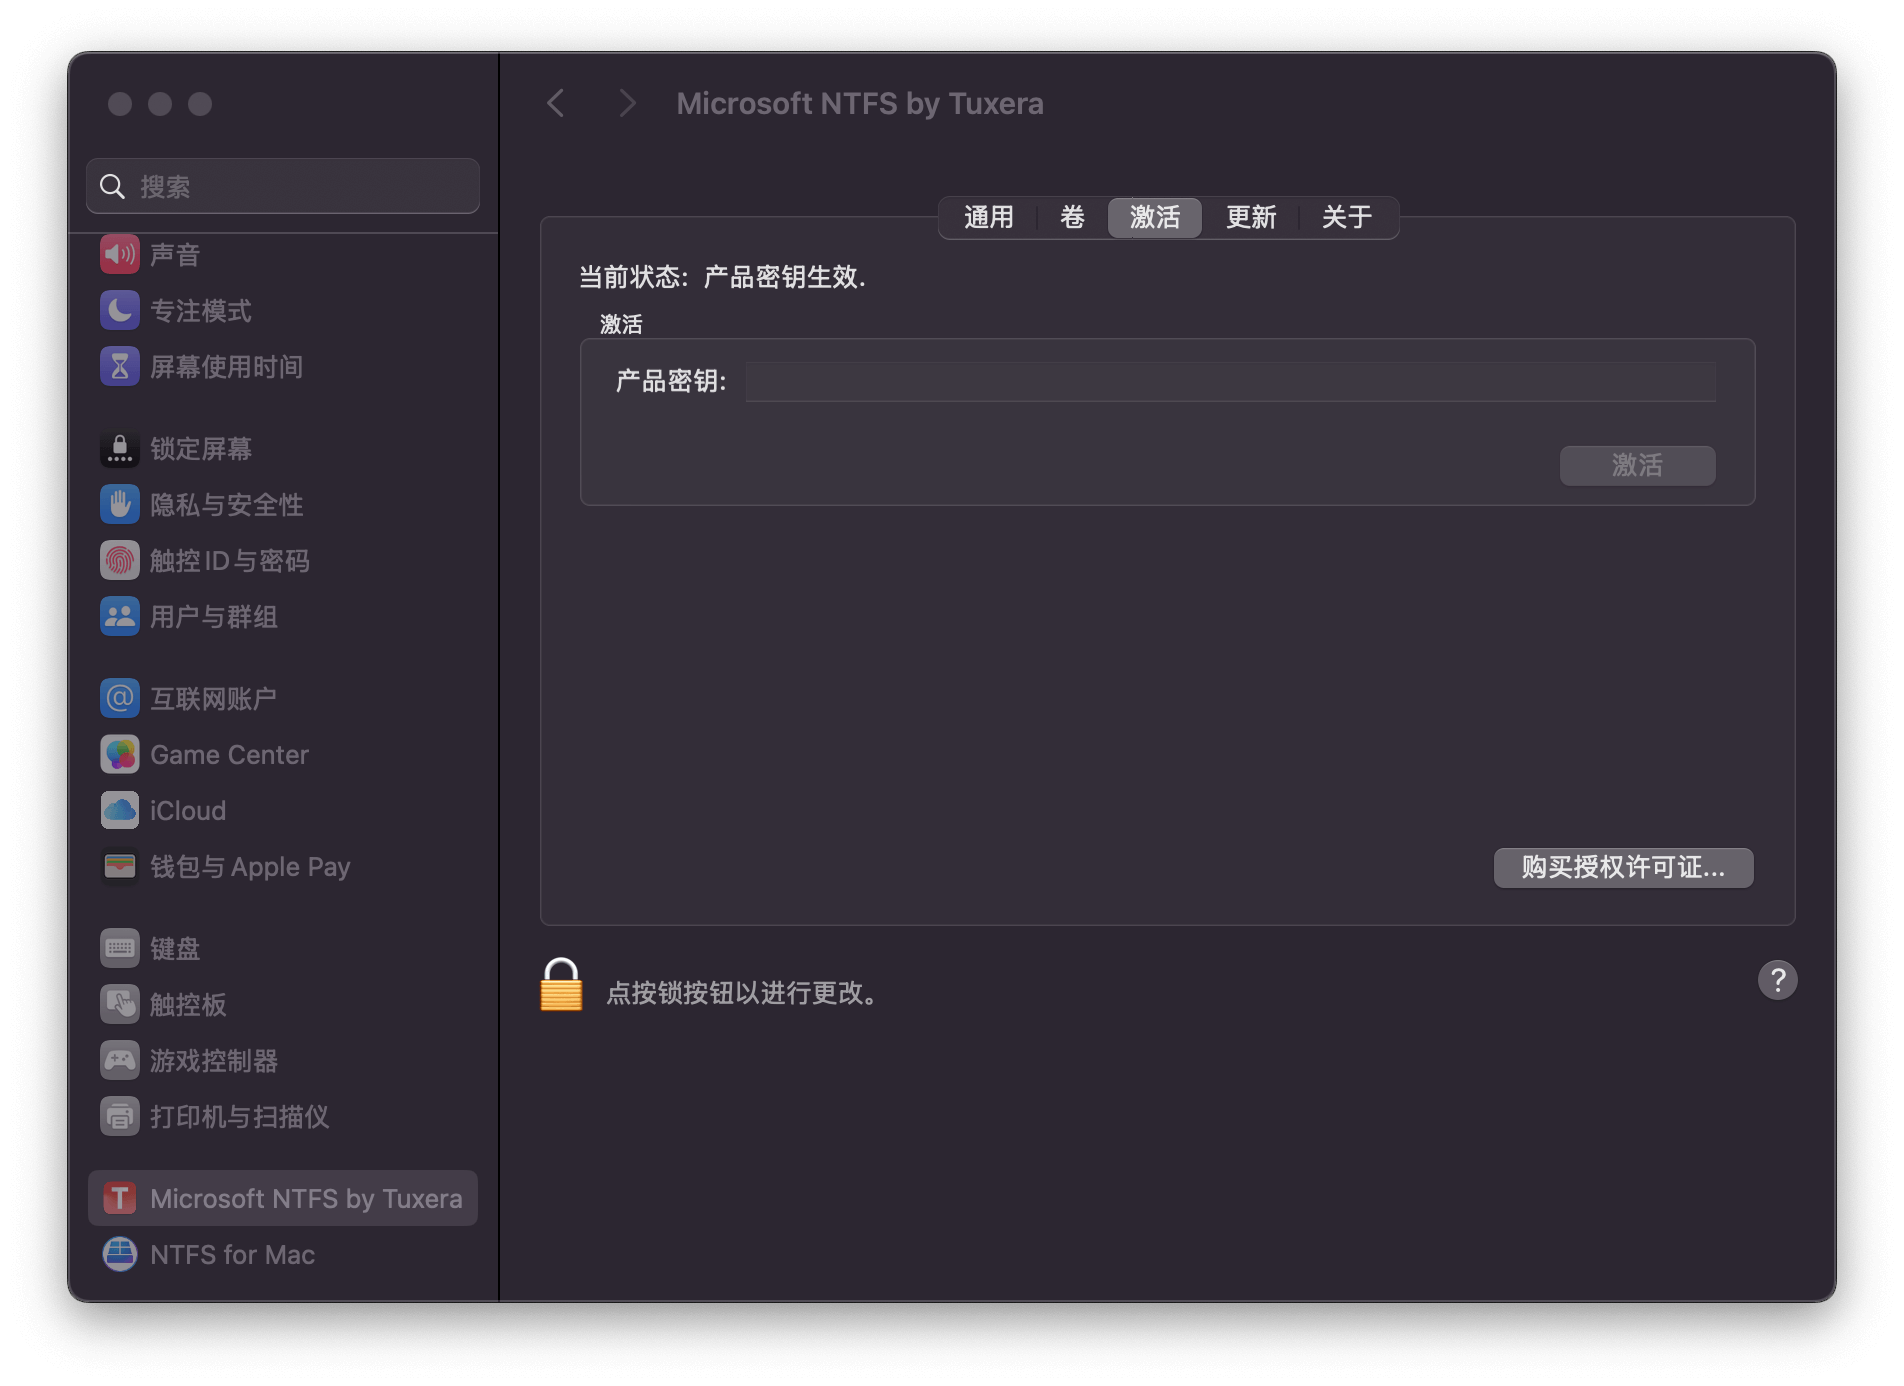1904x1386 pixels.
Task: Click the 隐私与安全性 sidebar label
Action: [x=227, y=505]
